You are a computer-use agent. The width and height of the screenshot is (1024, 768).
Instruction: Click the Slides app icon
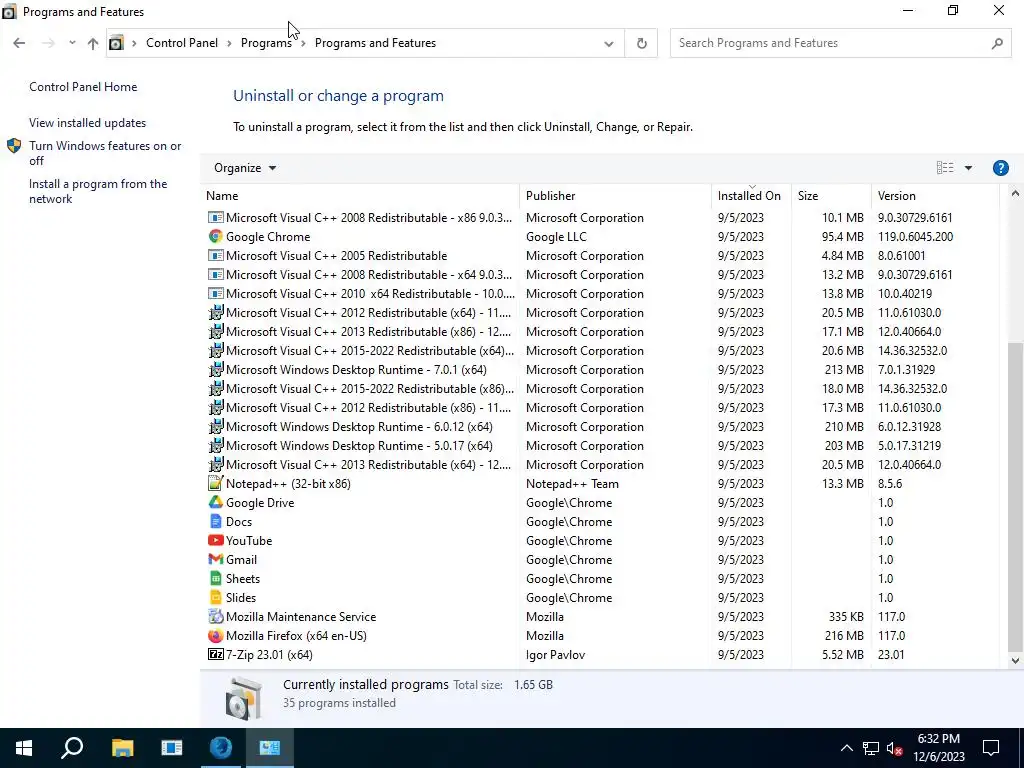point(216,597)
